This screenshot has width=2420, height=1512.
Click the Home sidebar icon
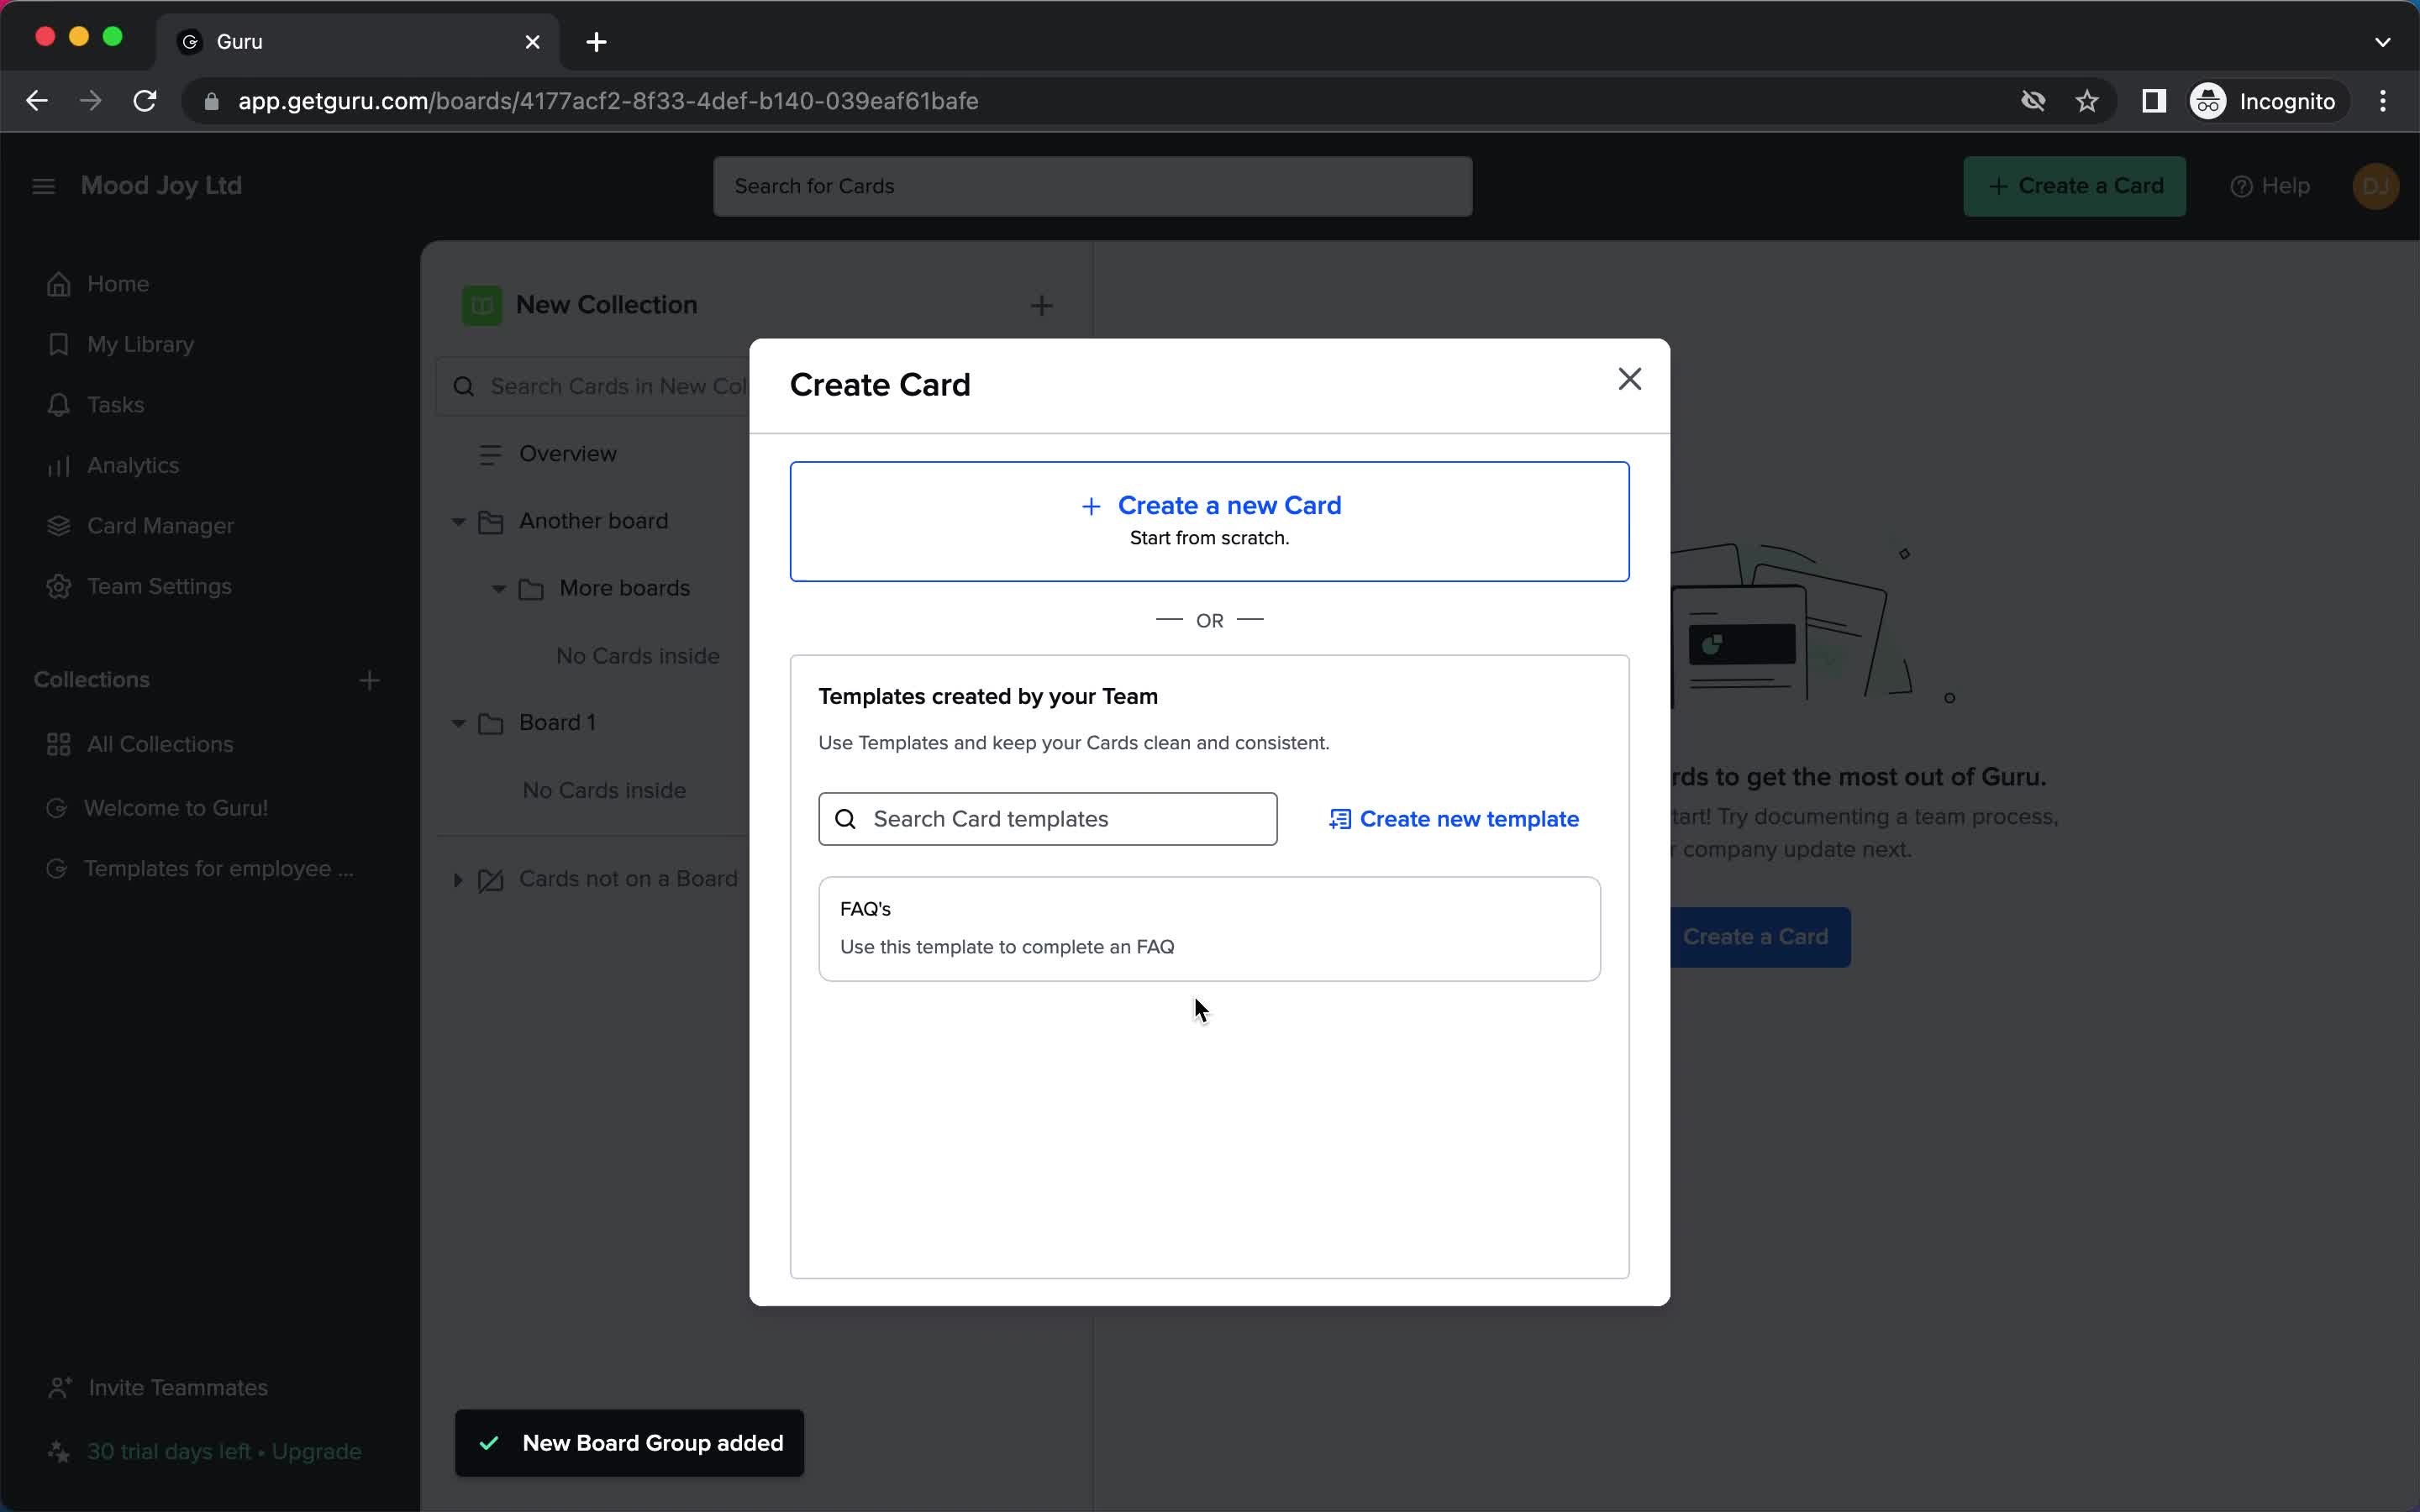point(57,284)
